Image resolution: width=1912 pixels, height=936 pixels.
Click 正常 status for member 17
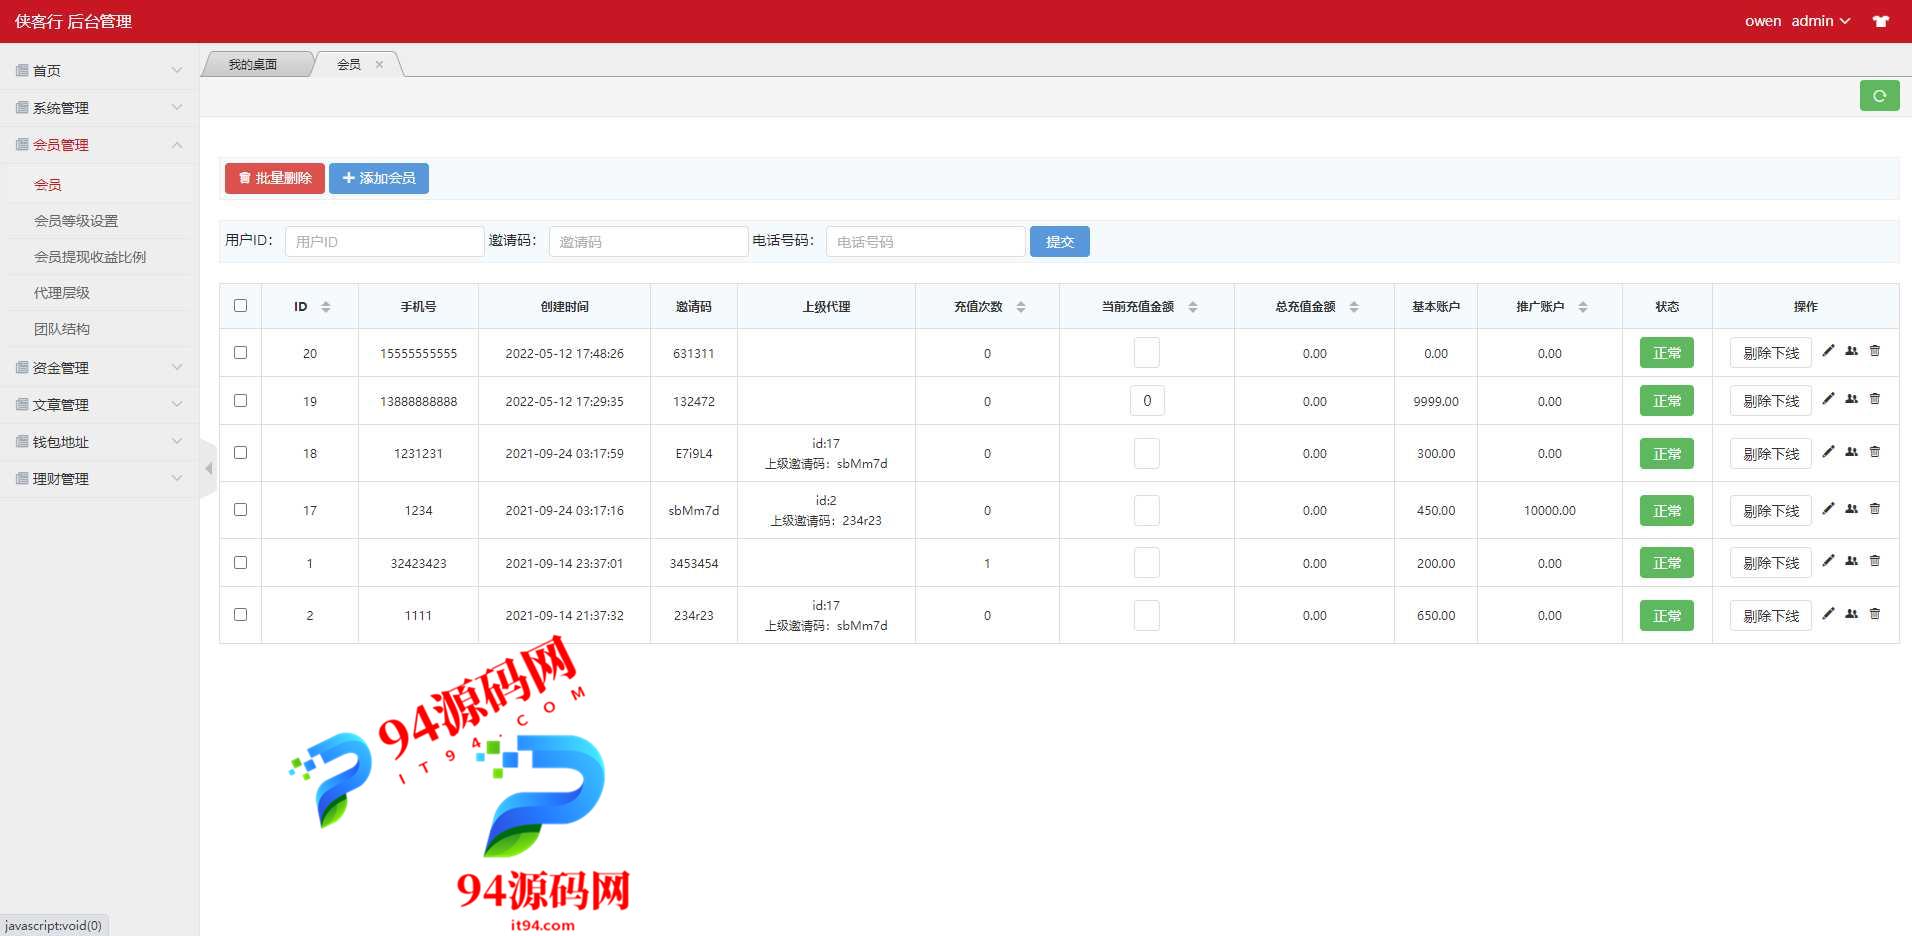coord(1667,511)
